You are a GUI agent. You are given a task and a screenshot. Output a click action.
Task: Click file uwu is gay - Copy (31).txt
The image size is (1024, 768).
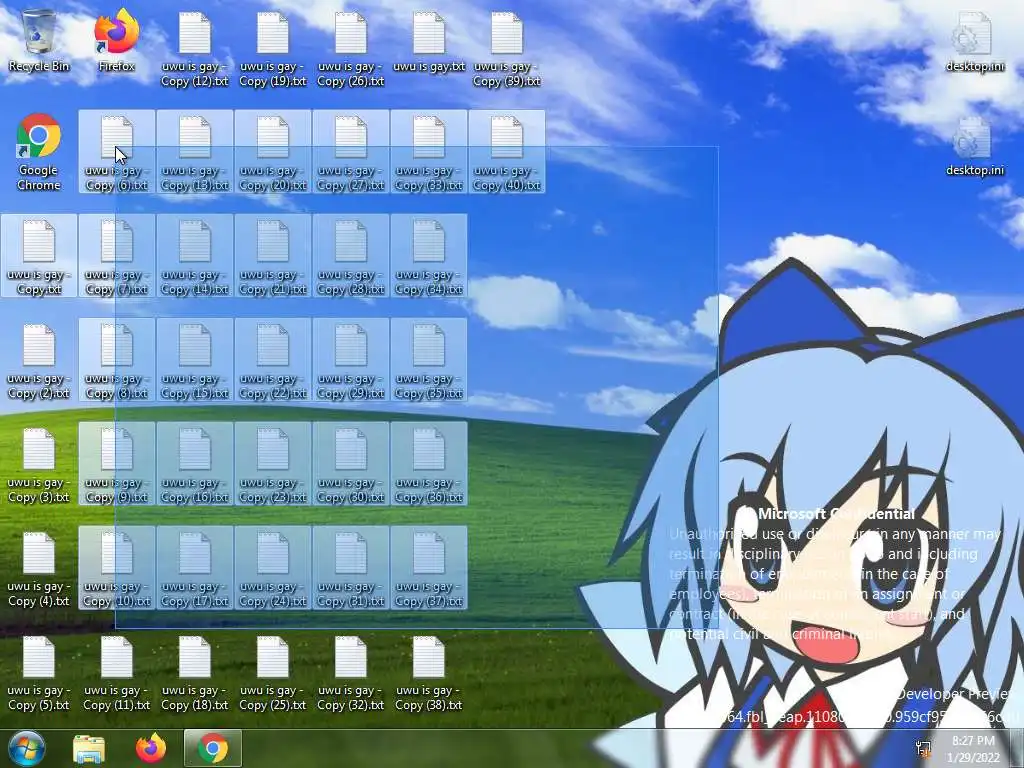click(351, 568)
